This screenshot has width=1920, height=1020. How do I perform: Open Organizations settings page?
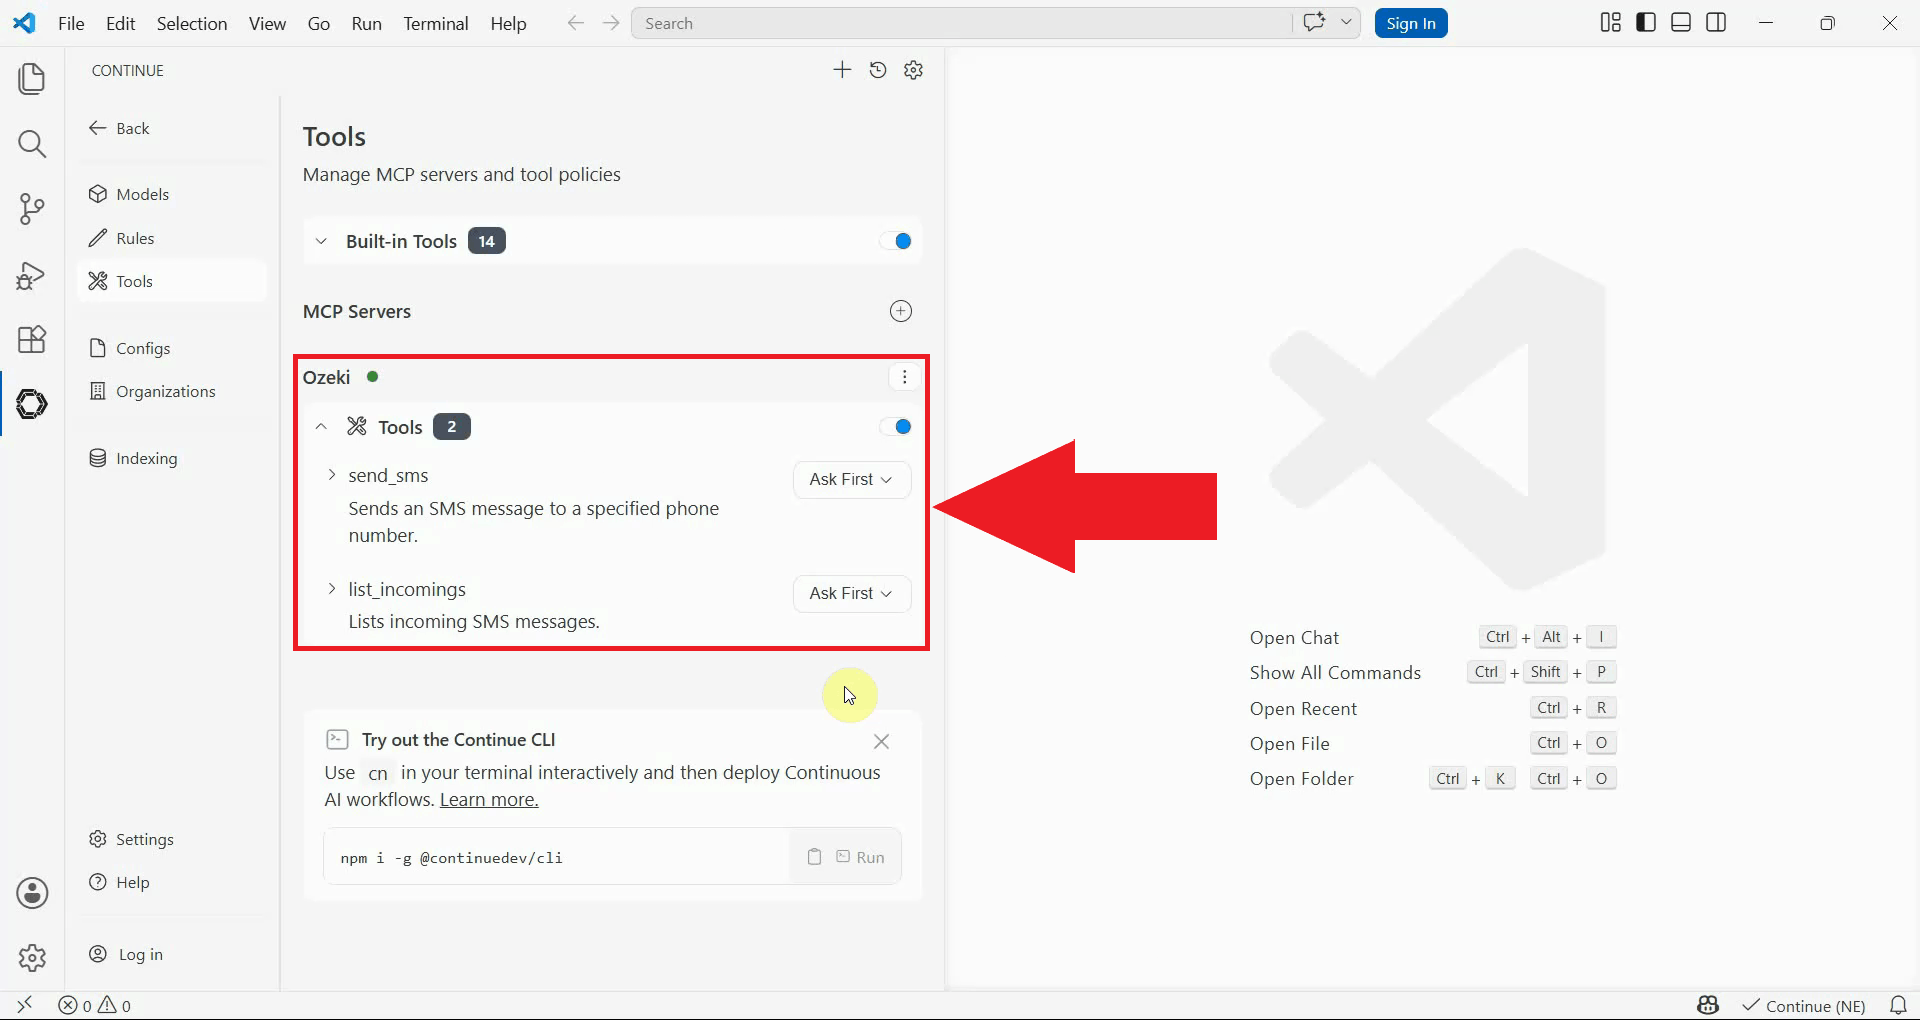(x=172, y=391)
